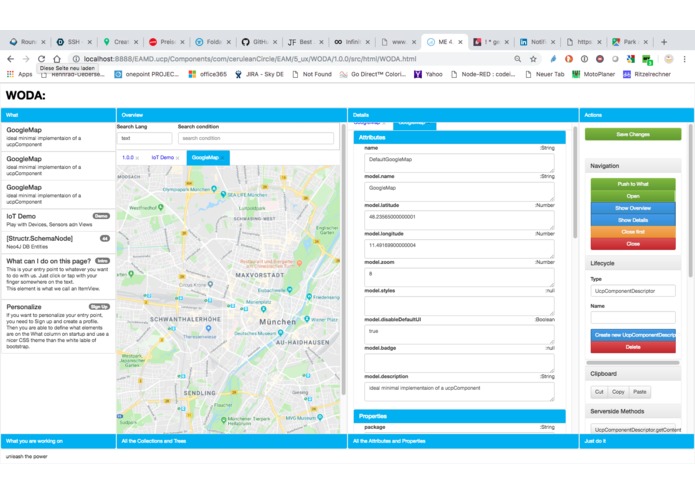
Task: Click the Marienplatz map marker
Action: [x=263, y=309]
